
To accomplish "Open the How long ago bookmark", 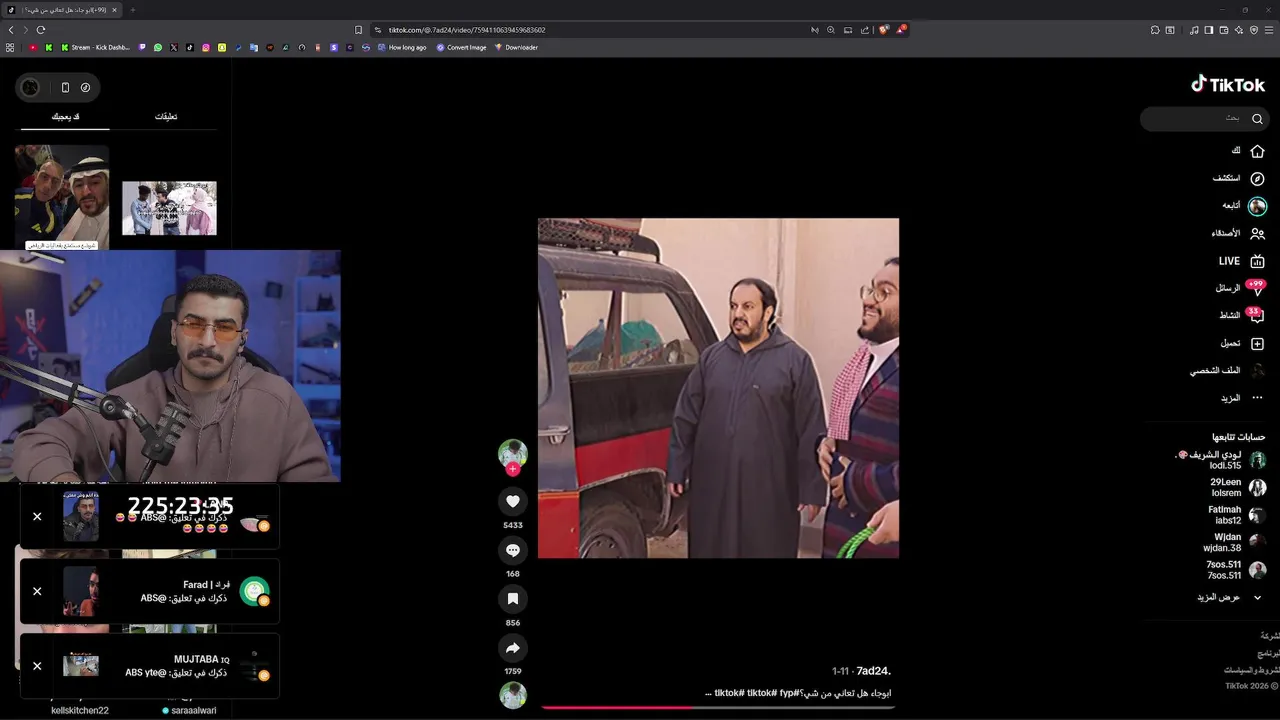I will point(402,47).
